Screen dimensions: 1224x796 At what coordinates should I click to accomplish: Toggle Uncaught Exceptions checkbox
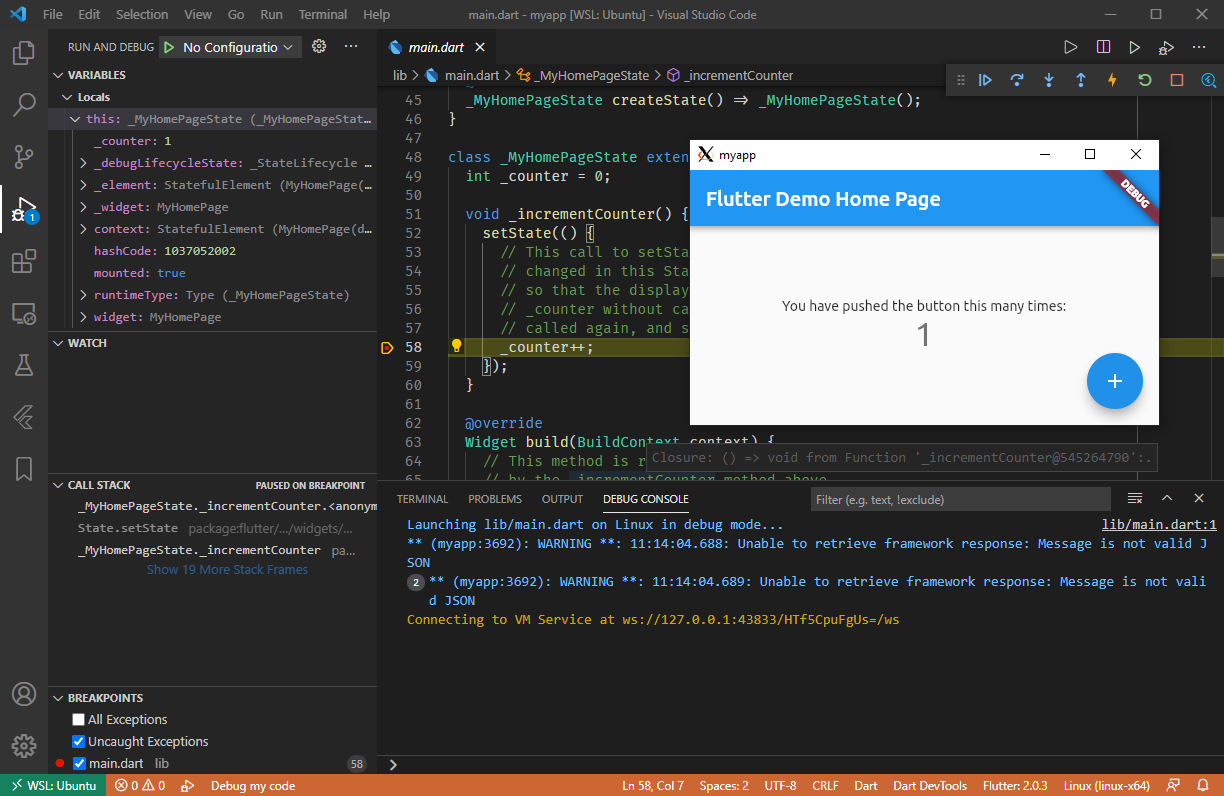pyautogui.click(x=78, y=742)
